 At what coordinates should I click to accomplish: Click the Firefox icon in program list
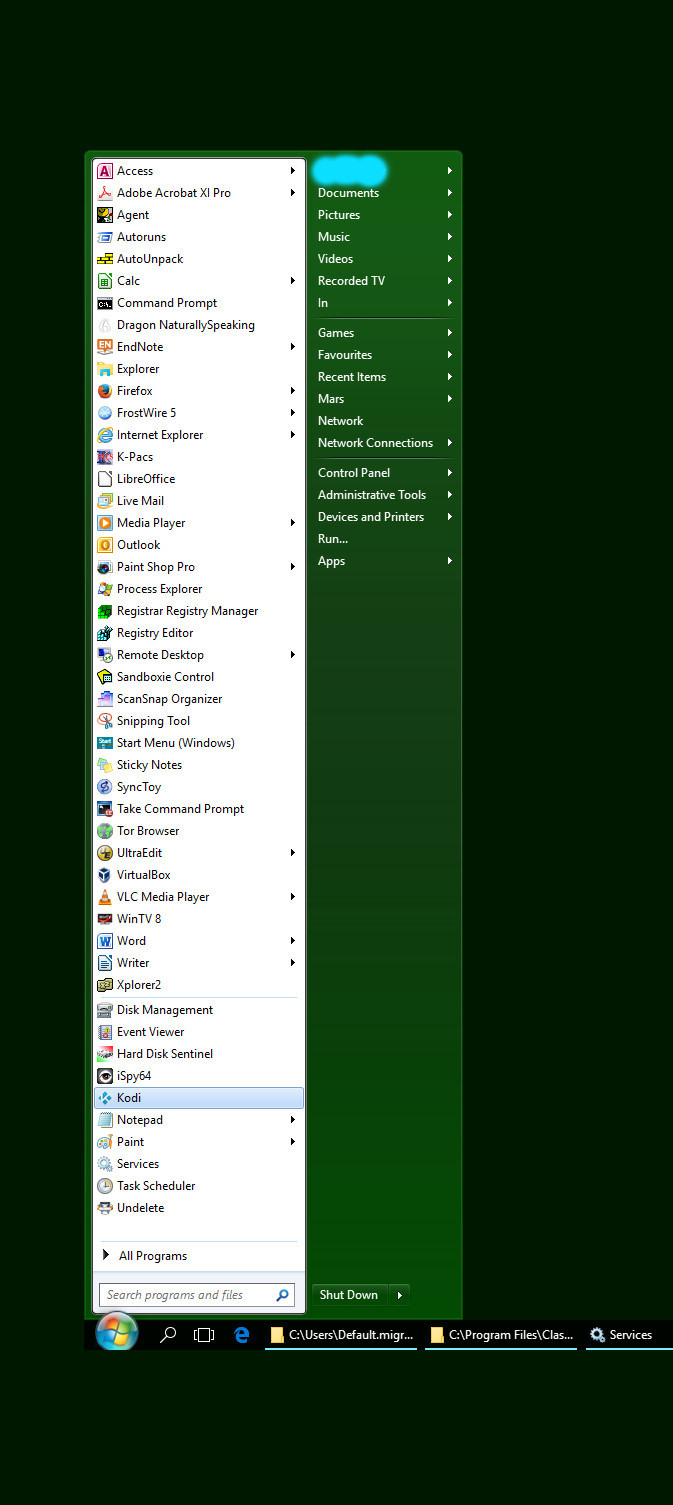[105, 391]
